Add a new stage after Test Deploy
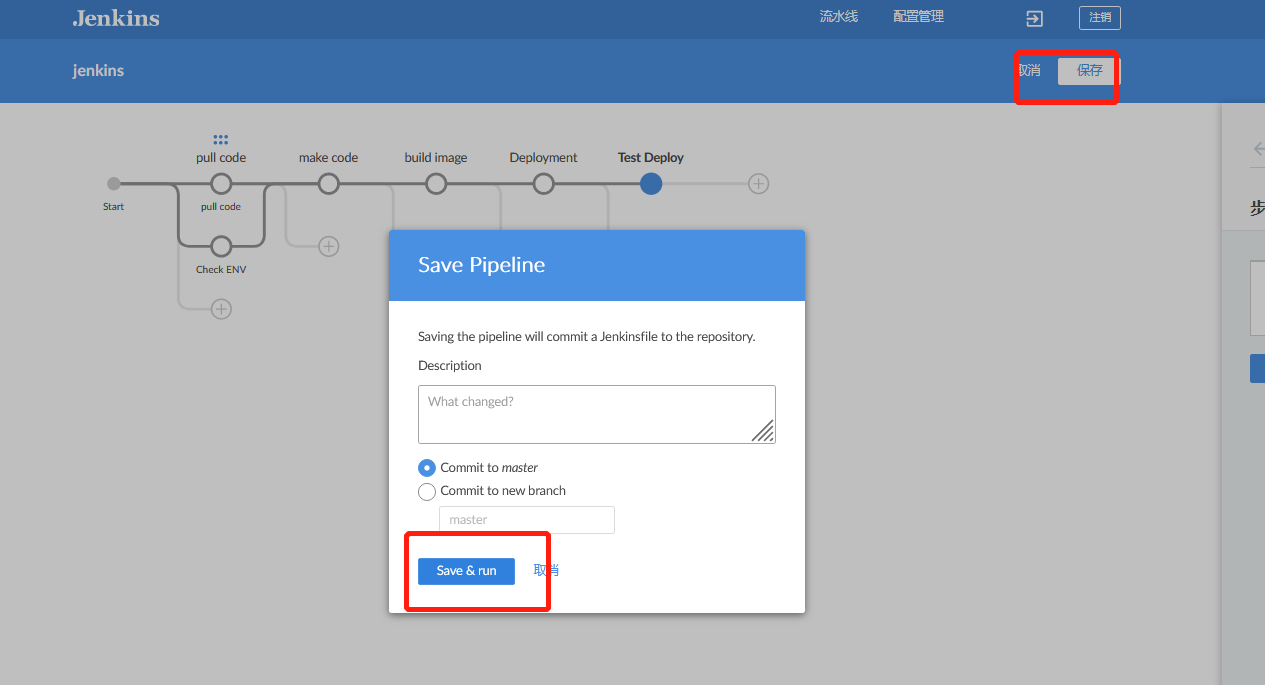This screenshot has width=1265, height=685. click(759, 184)
